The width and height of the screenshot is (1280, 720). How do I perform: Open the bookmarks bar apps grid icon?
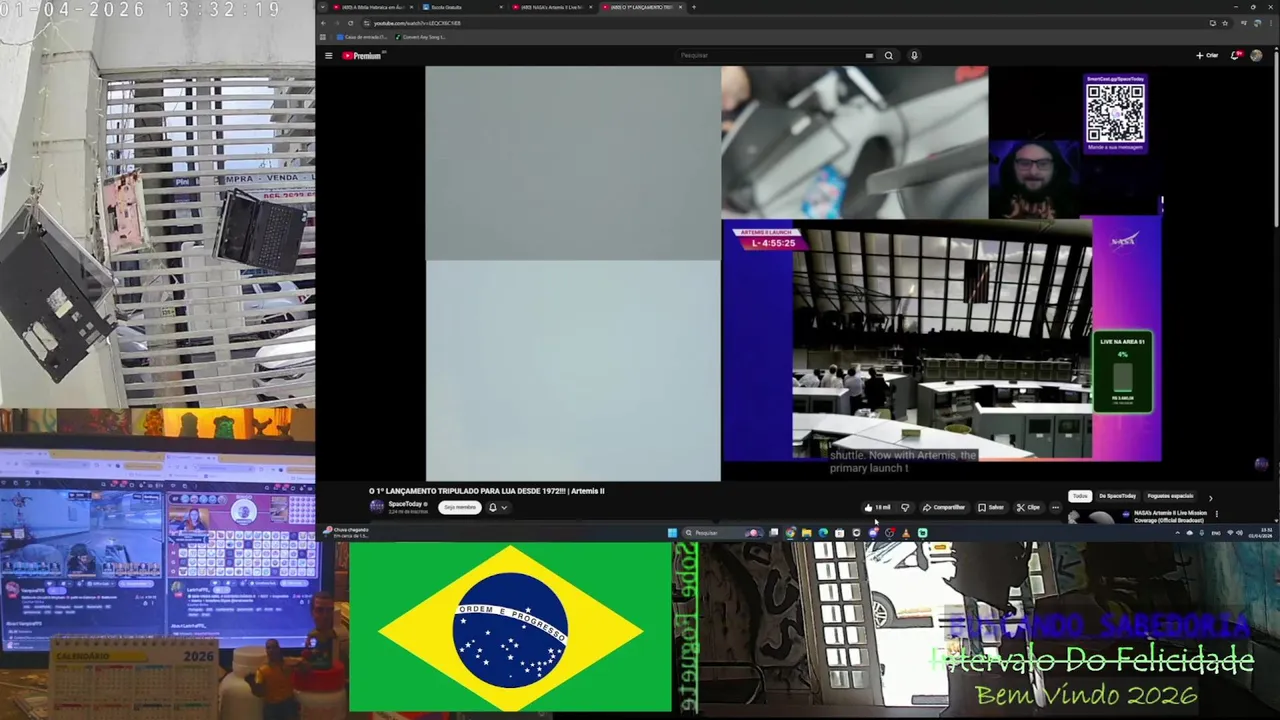[323, 37]
